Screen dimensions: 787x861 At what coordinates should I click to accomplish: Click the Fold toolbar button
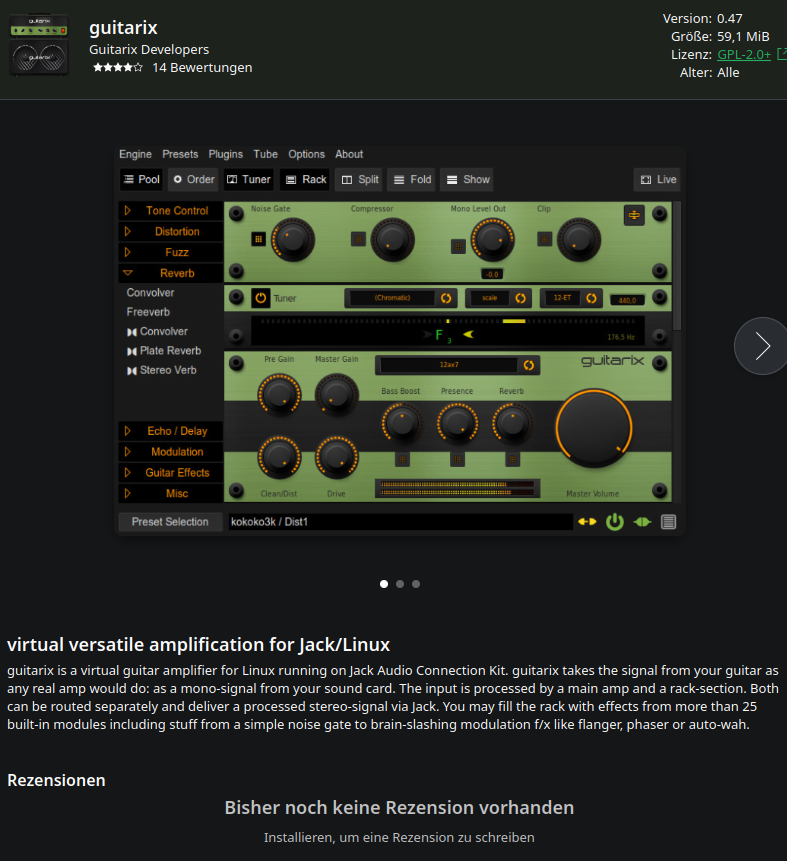pyautogui.click(x=412, y=180)
